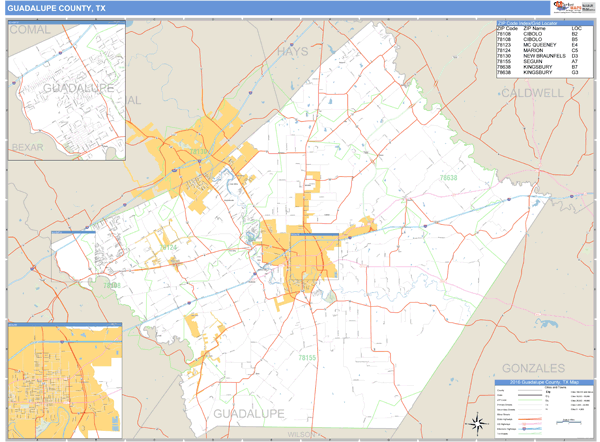Click the Interstate Highways blue line sample

coord(530,429)
